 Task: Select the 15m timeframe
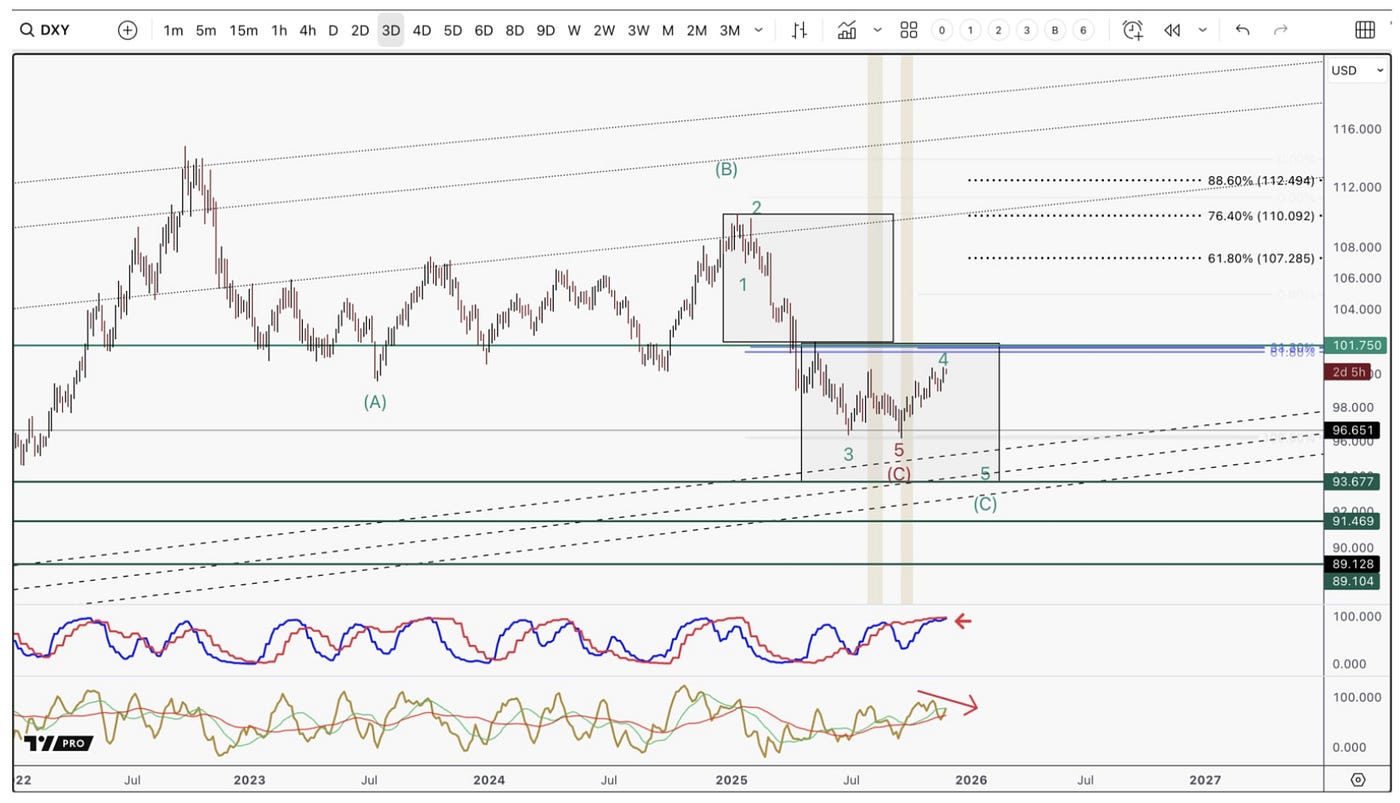pyautogui.click(x=244, y=30)
